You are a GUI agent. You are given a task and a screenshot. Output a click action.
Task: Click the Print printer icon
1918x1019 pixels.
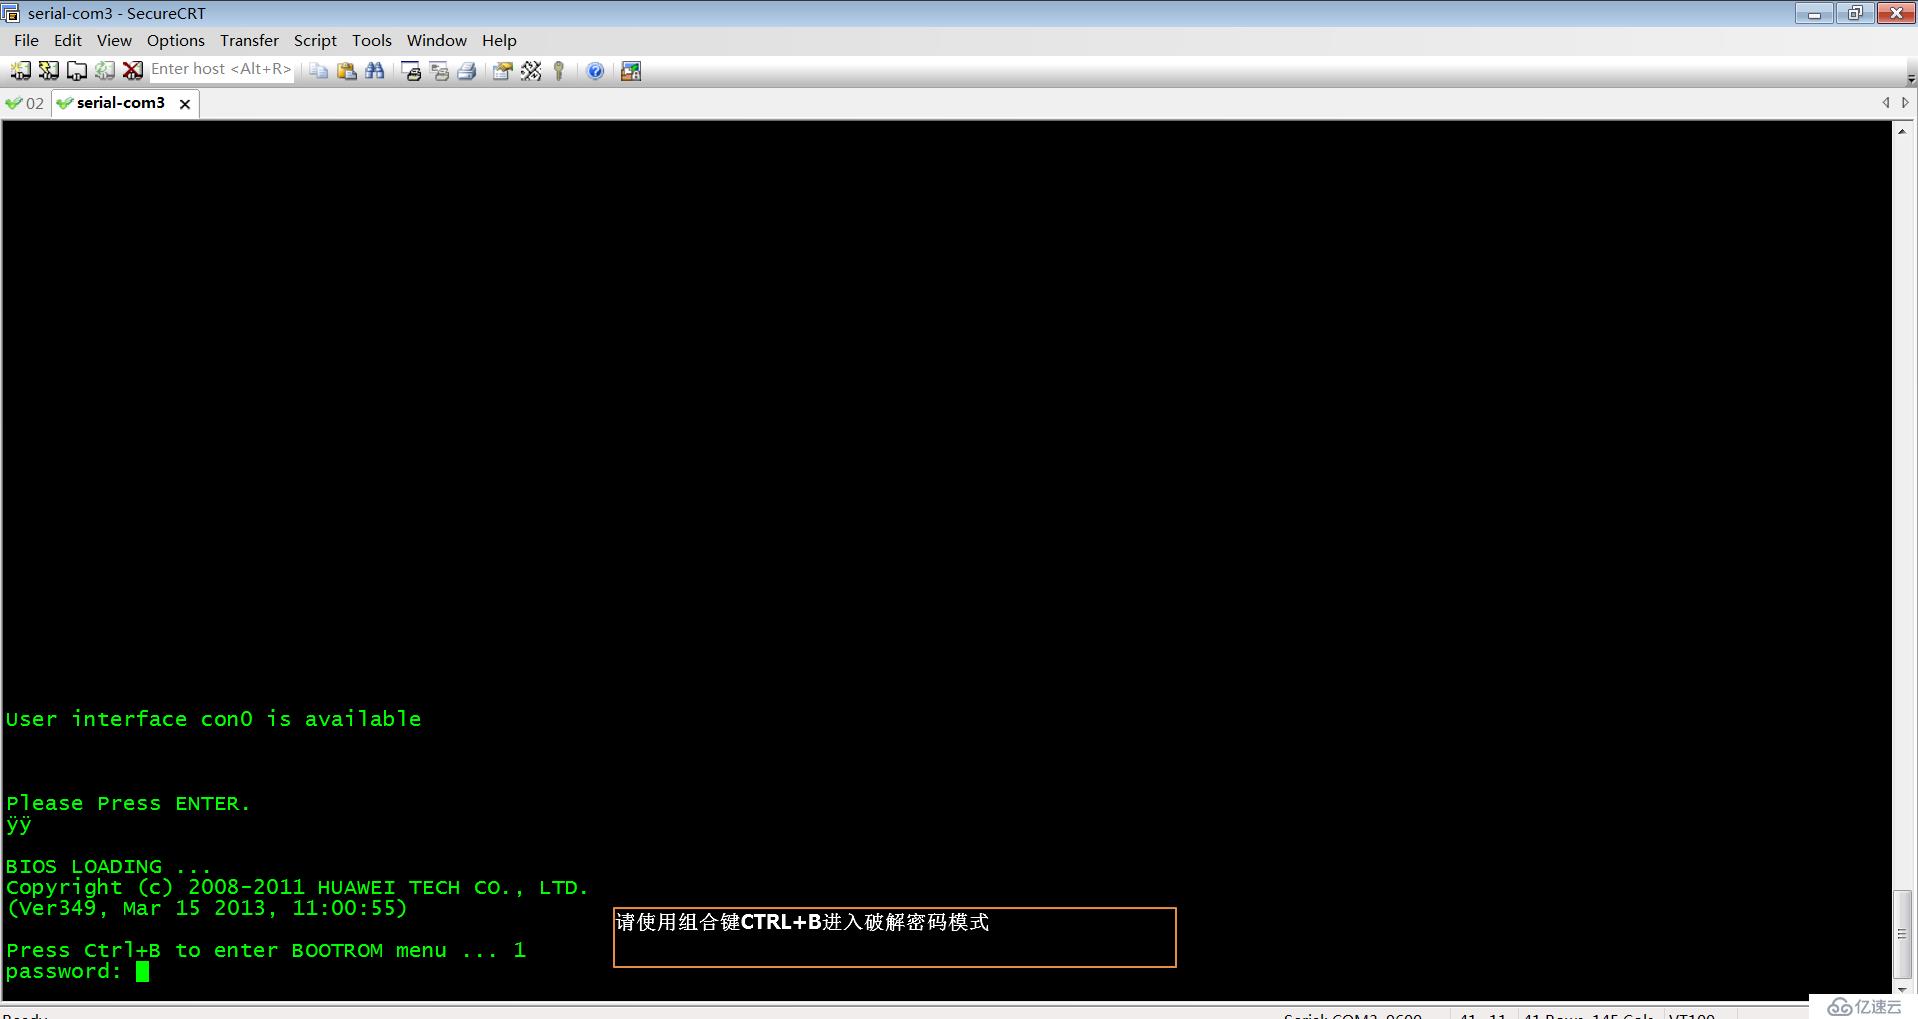[x=467, y=70]
